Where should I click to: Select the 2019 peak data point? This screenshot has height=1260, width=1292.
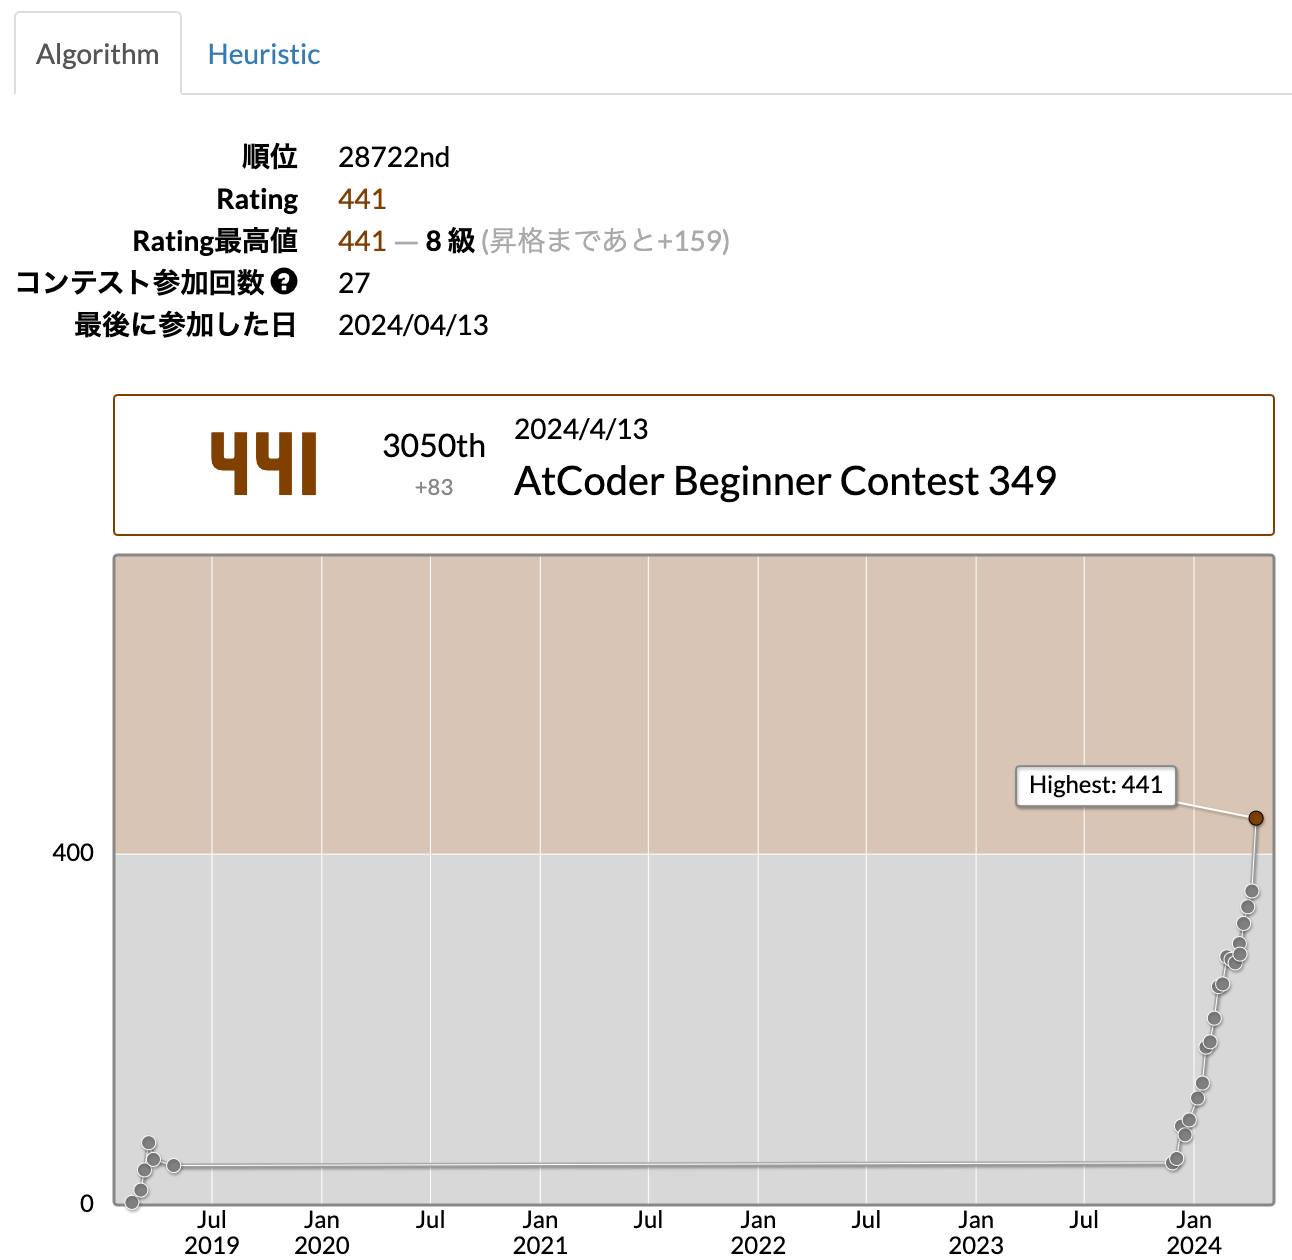[149, 1143]
